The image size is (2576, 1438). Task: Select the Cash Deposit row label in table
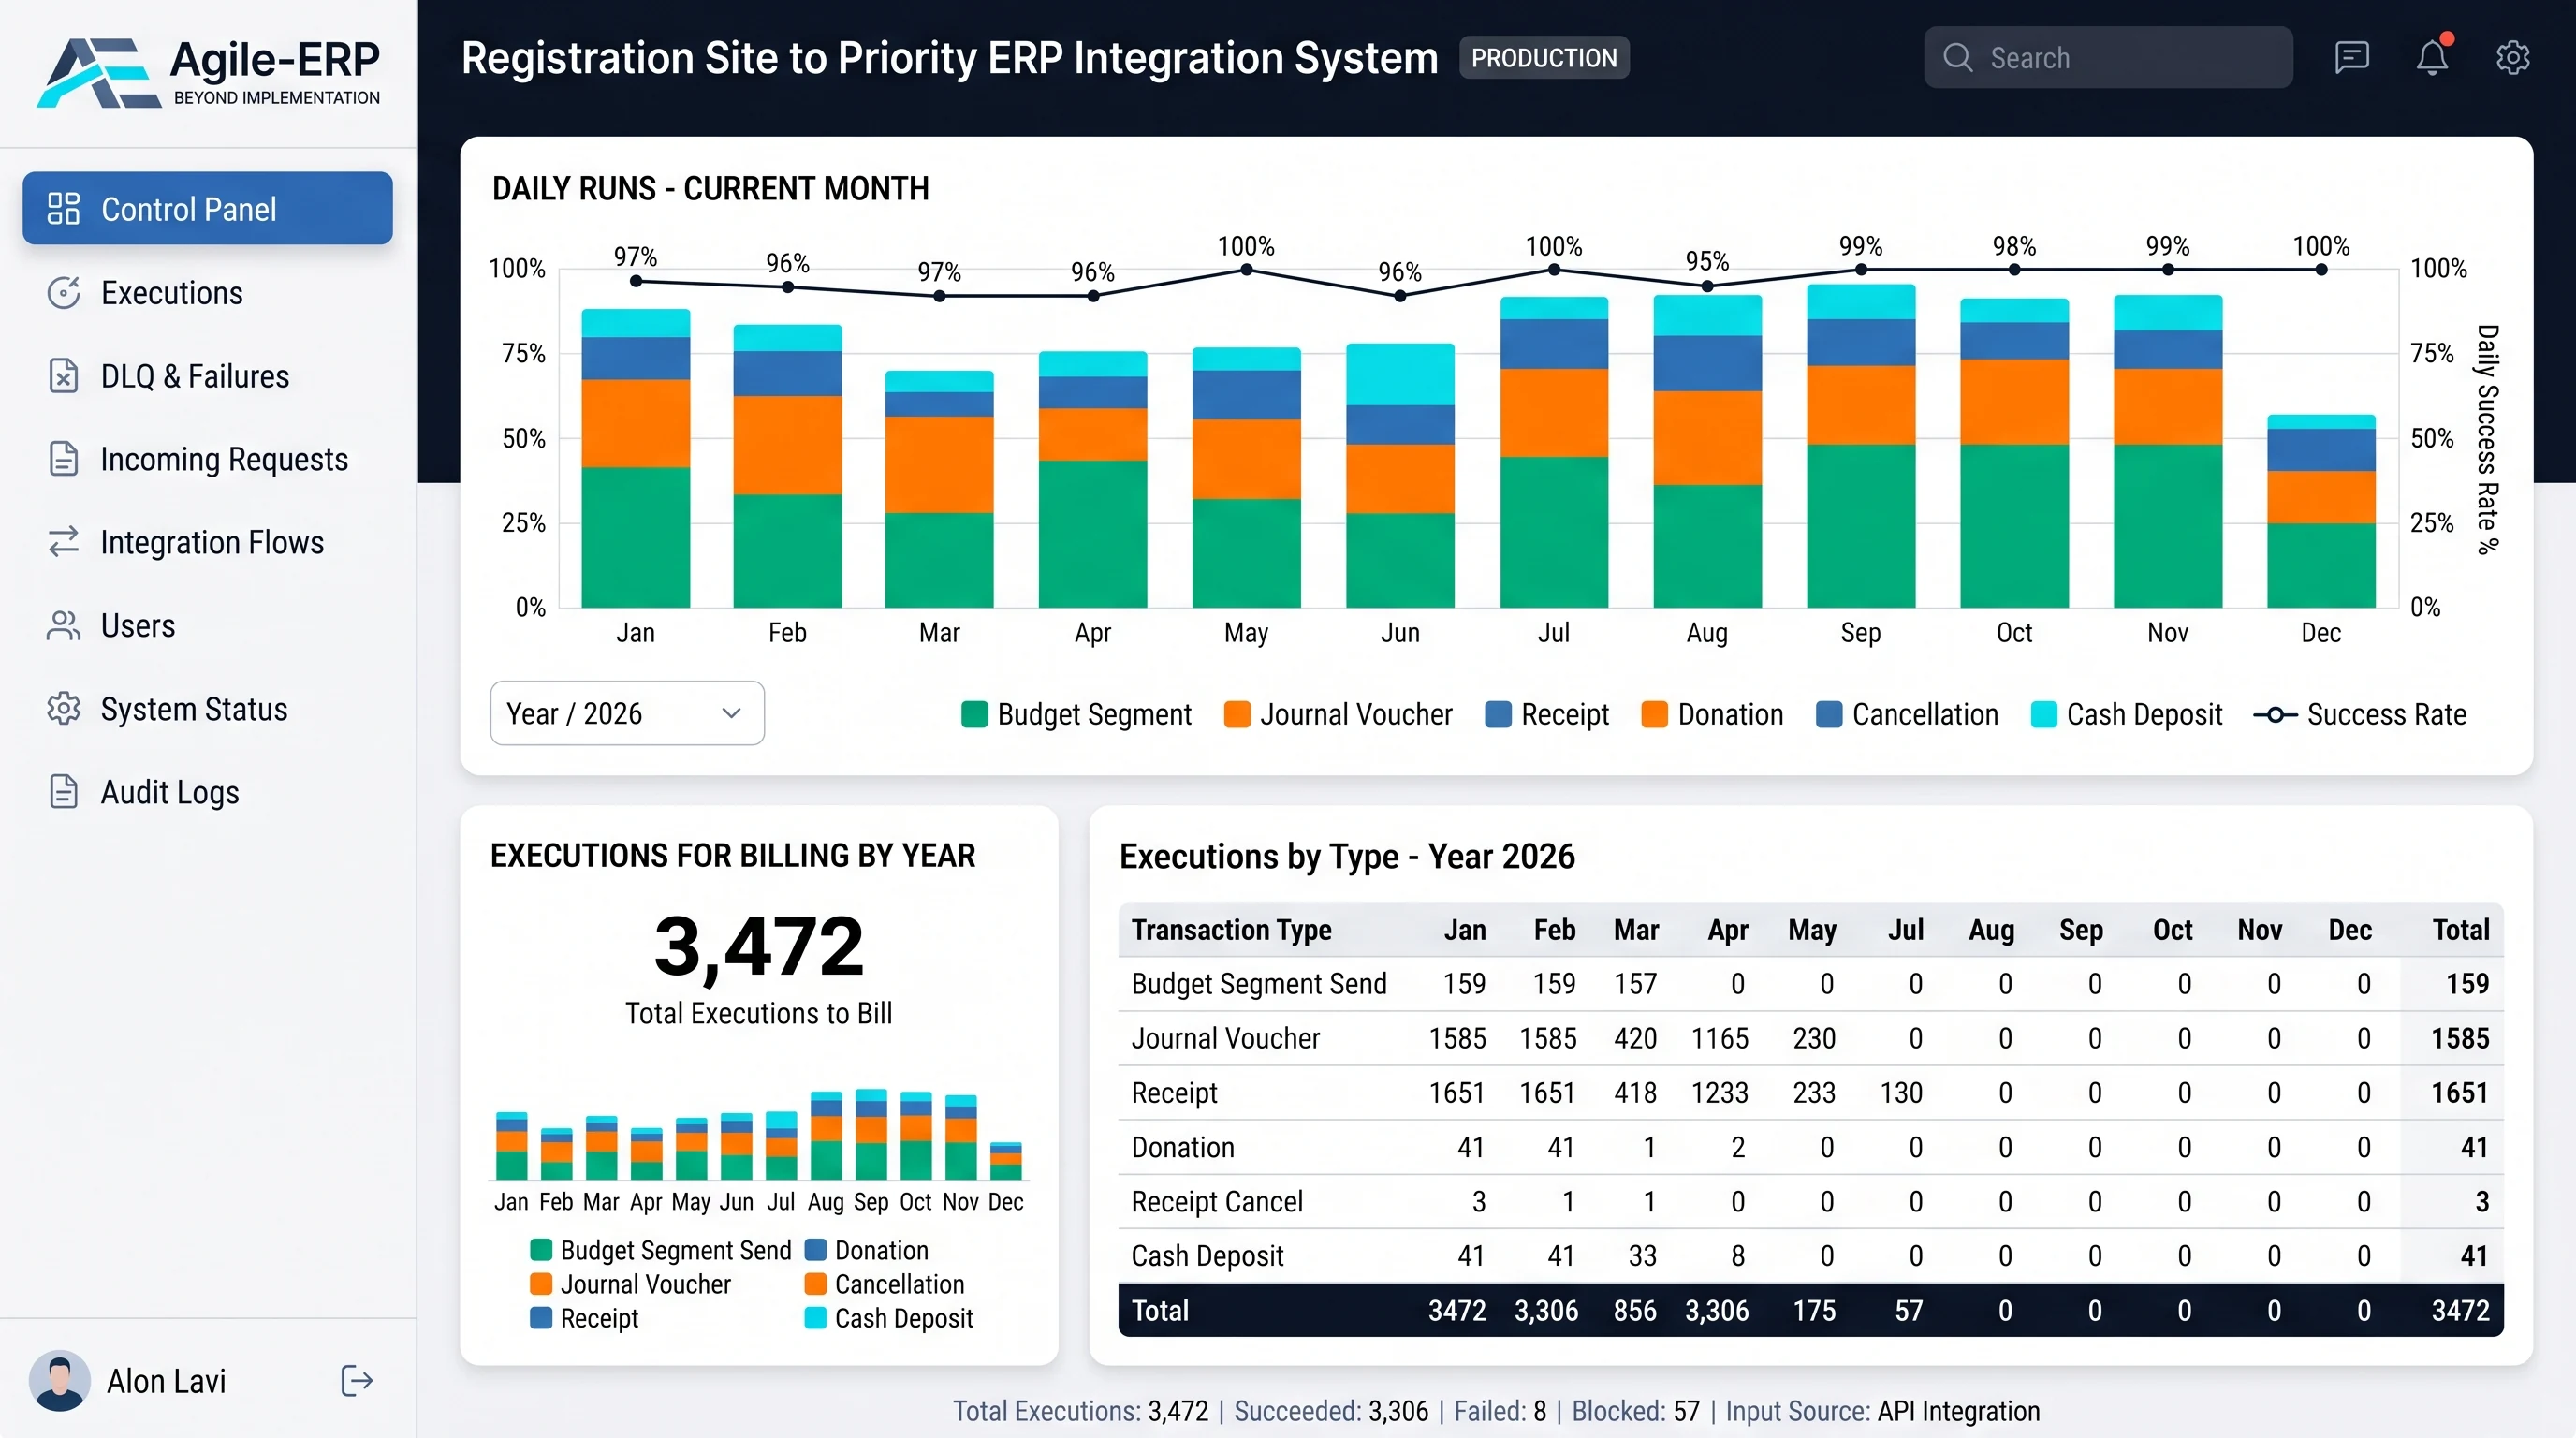(1207, 1255)
